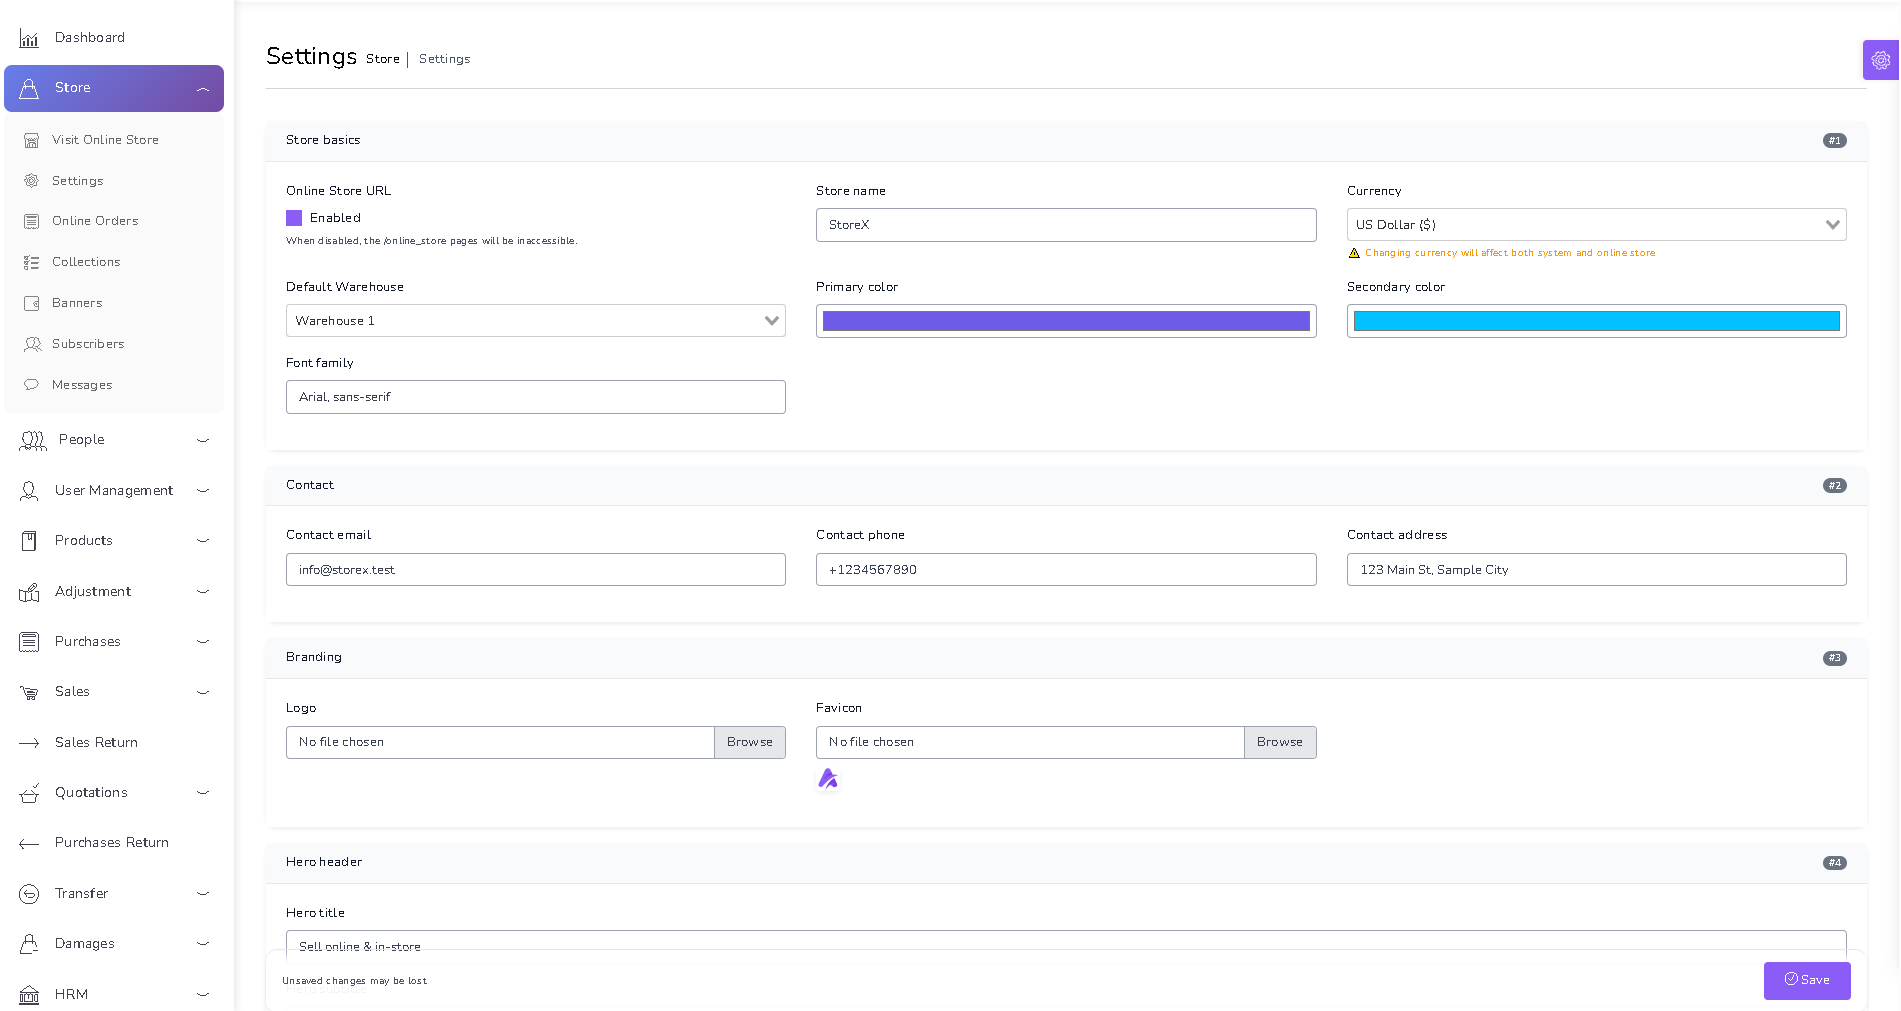Open the Dashboard from the sidebar
Image resolution: width=1901 pixels, height=1011 pixels.
(89, 37)
